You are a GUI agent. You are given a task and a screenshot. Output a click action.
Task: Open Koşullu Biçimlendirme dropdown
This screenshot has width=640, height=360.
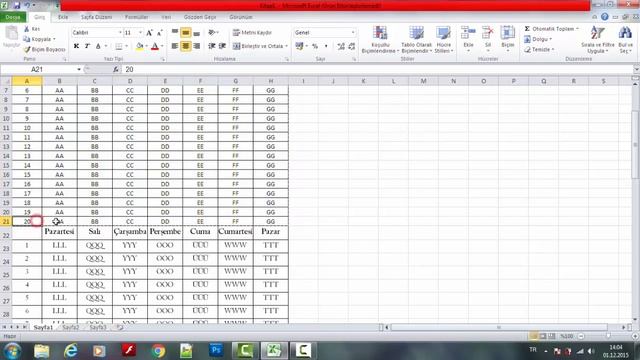click(380, 39)
